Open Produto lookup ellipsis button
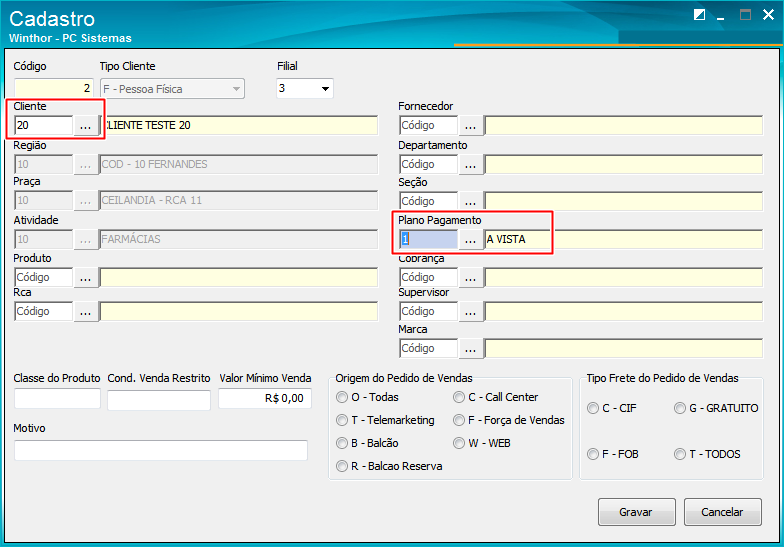This screenshot has width=784, height=547. (x=86, y=278)
